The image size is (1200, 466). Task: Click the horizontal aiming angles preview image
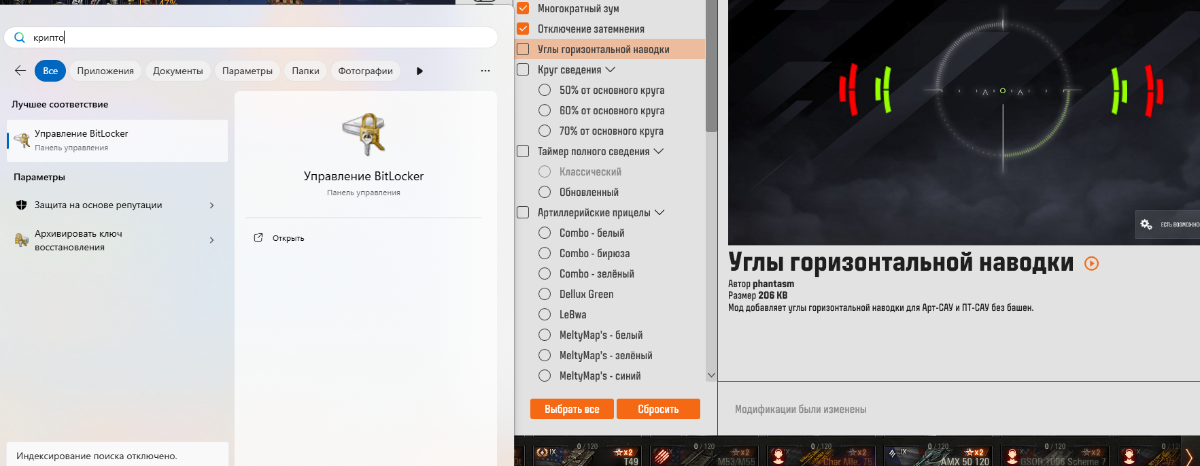tap(964, 122)
